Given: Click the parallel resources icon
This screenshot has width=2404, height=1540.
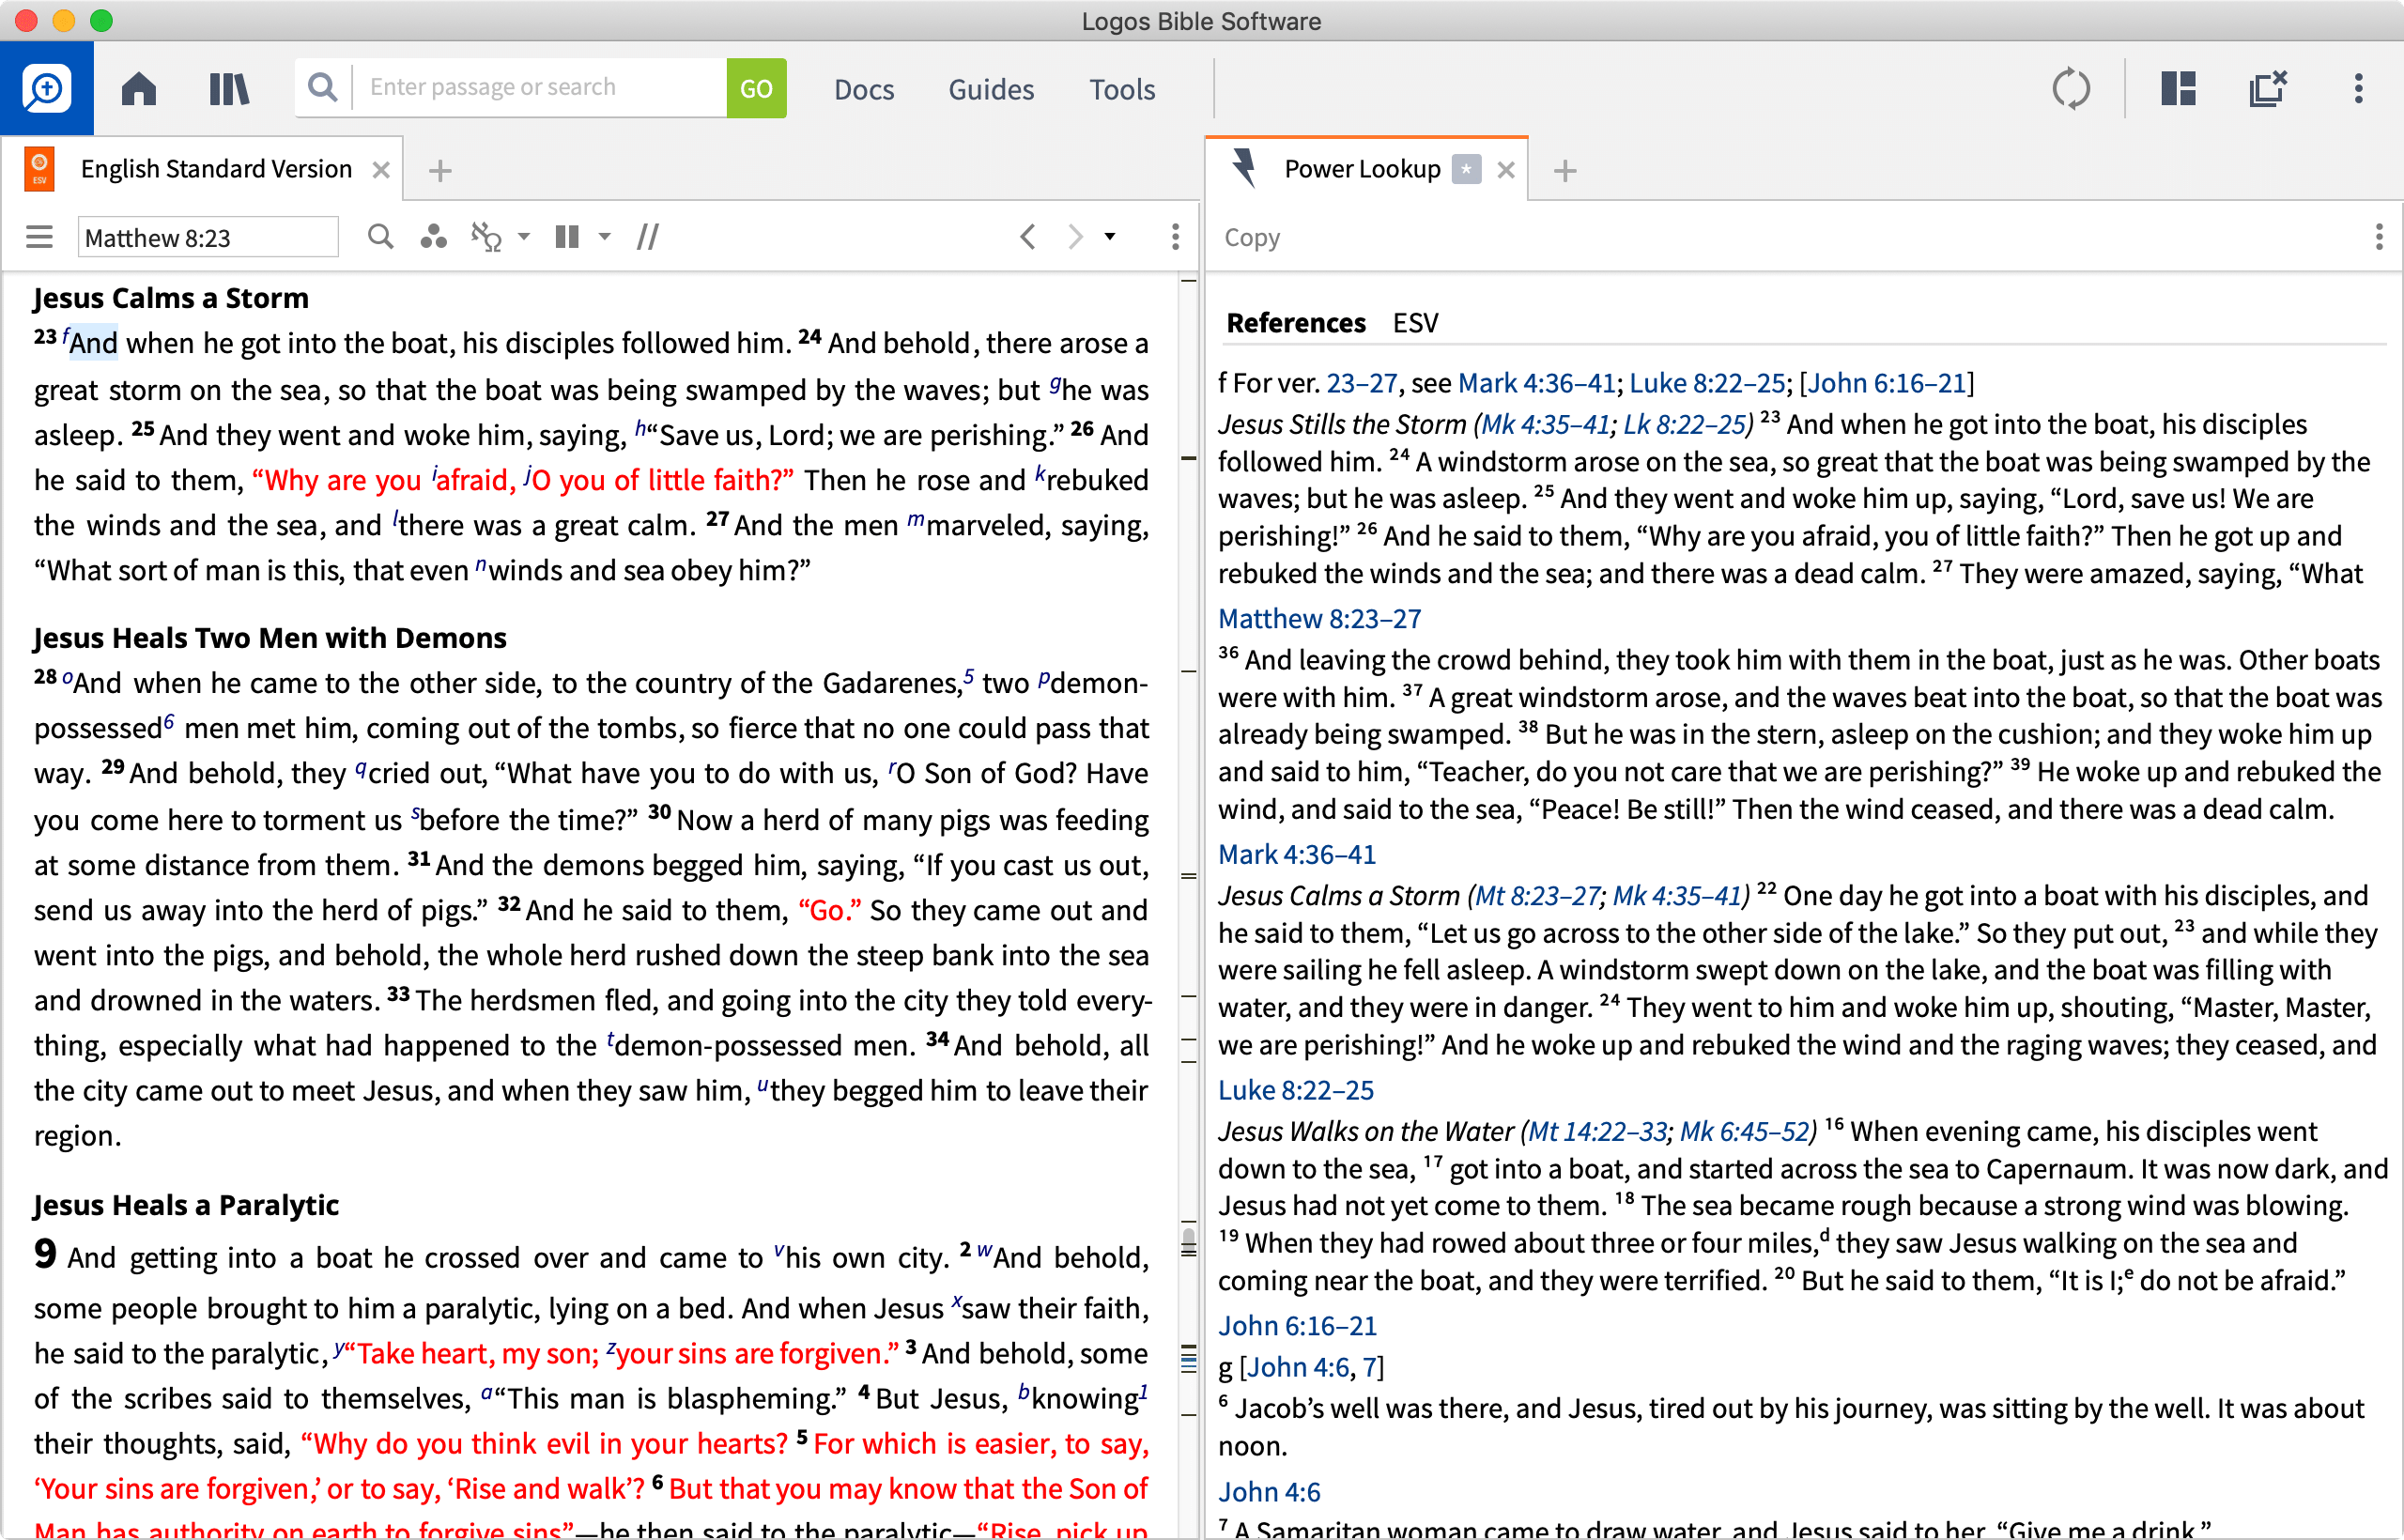Looking at the screenshot, I should point(485,237).
